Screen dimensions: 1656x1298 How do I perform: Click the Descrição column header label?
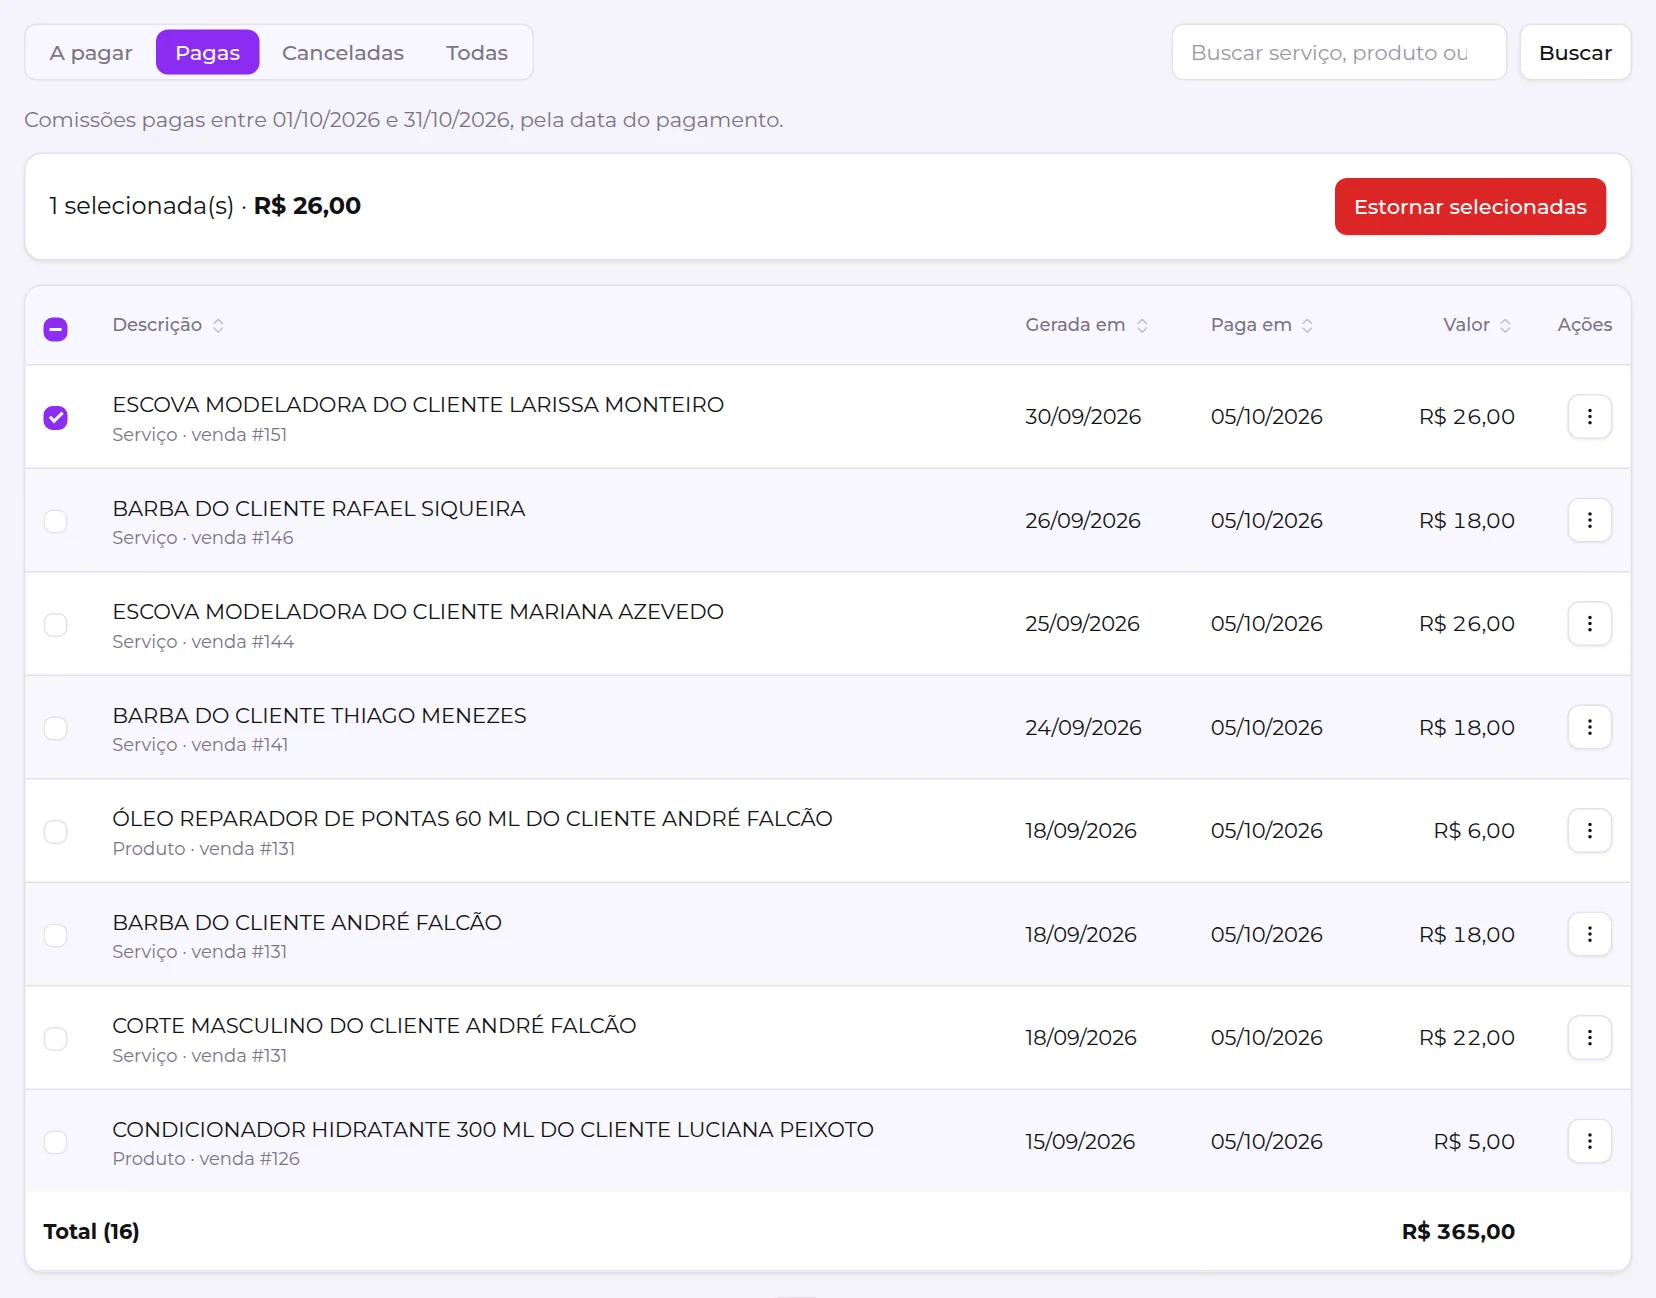(x=157, y=325)
